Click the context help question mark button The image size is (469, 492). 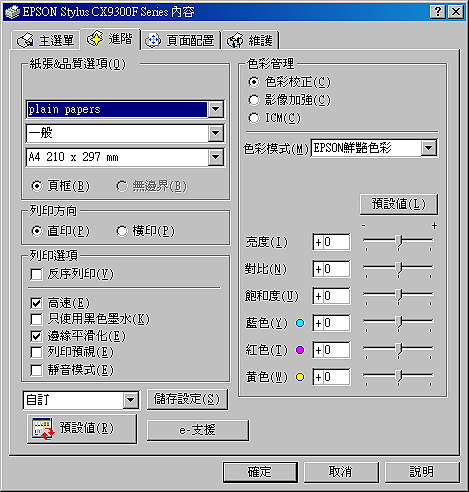pyautogui.click(x=438, y=12)
